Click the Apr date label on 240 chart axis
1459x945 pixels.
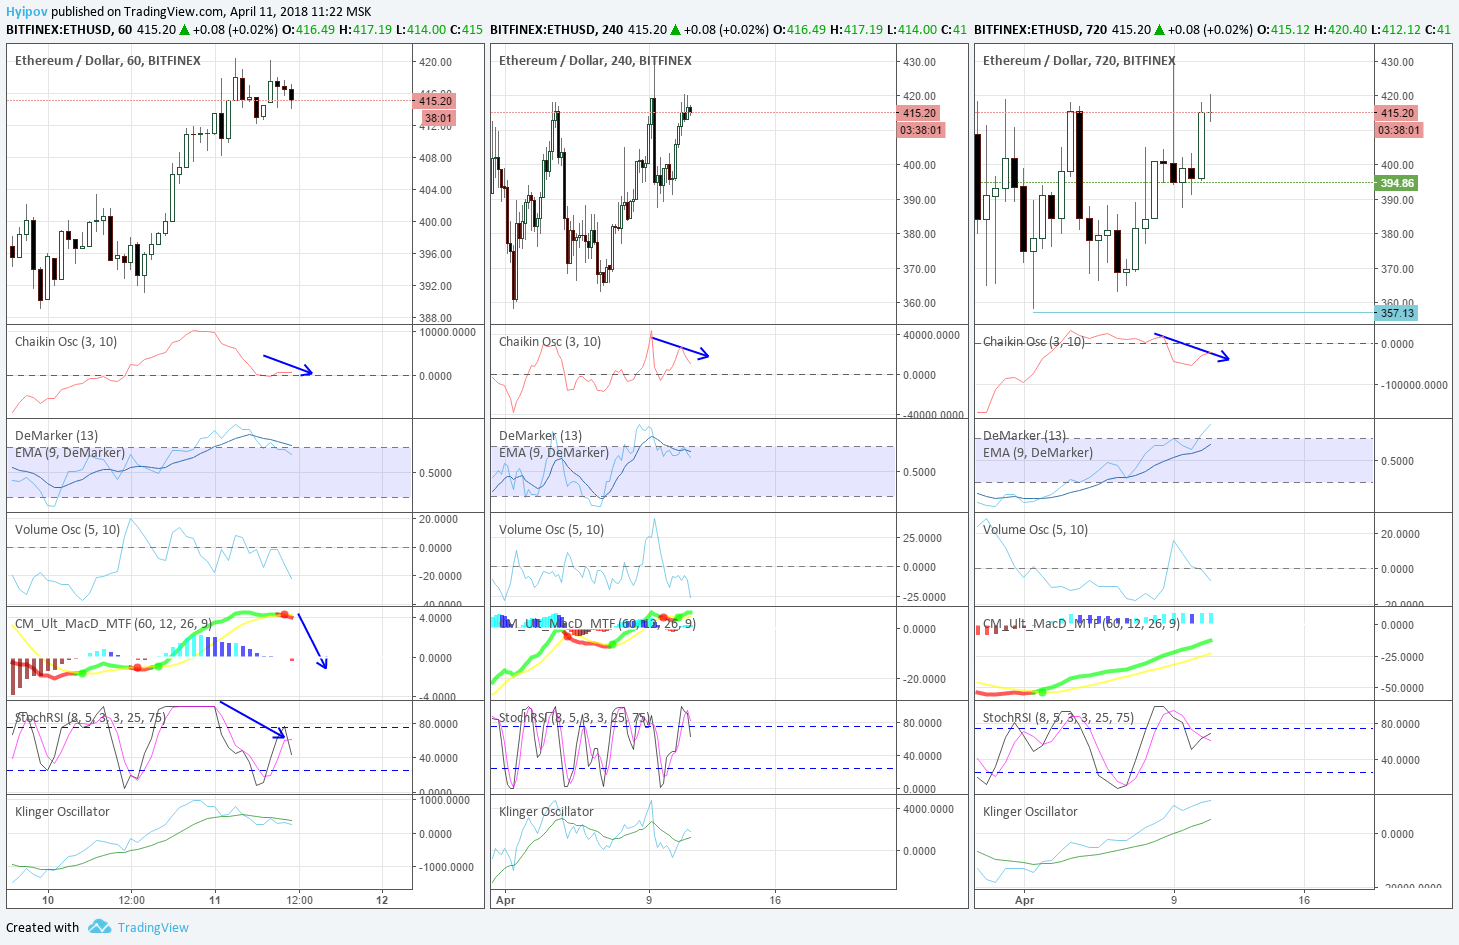(506, 900)
